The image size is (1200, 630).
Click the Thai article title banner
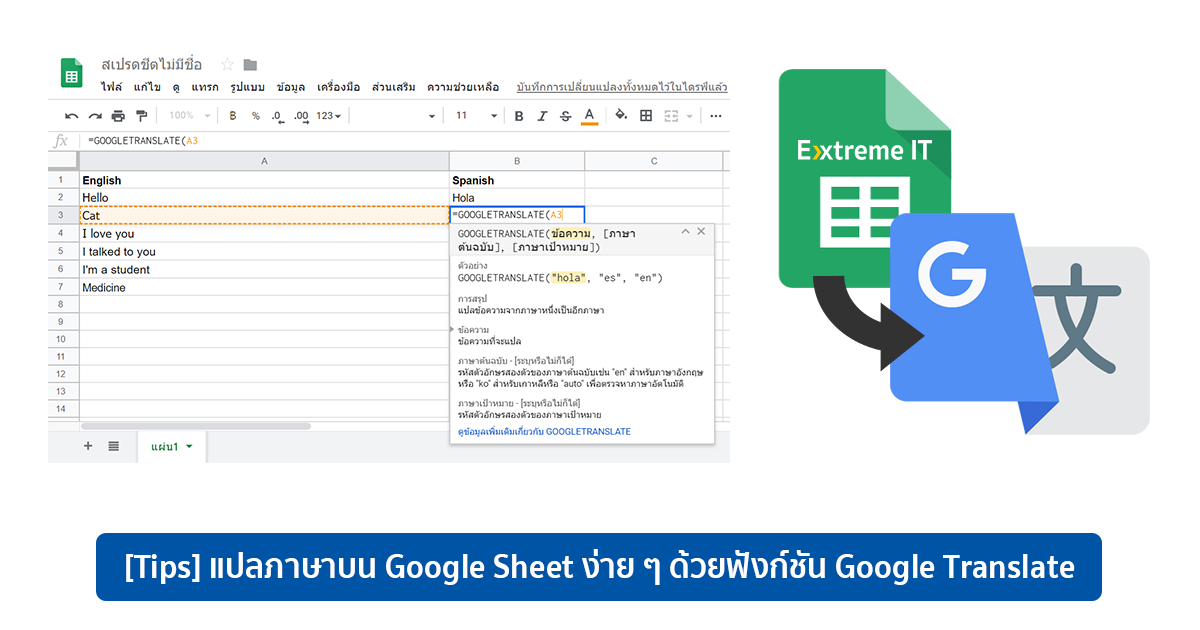pyautogui.click(x=599, y=567)
